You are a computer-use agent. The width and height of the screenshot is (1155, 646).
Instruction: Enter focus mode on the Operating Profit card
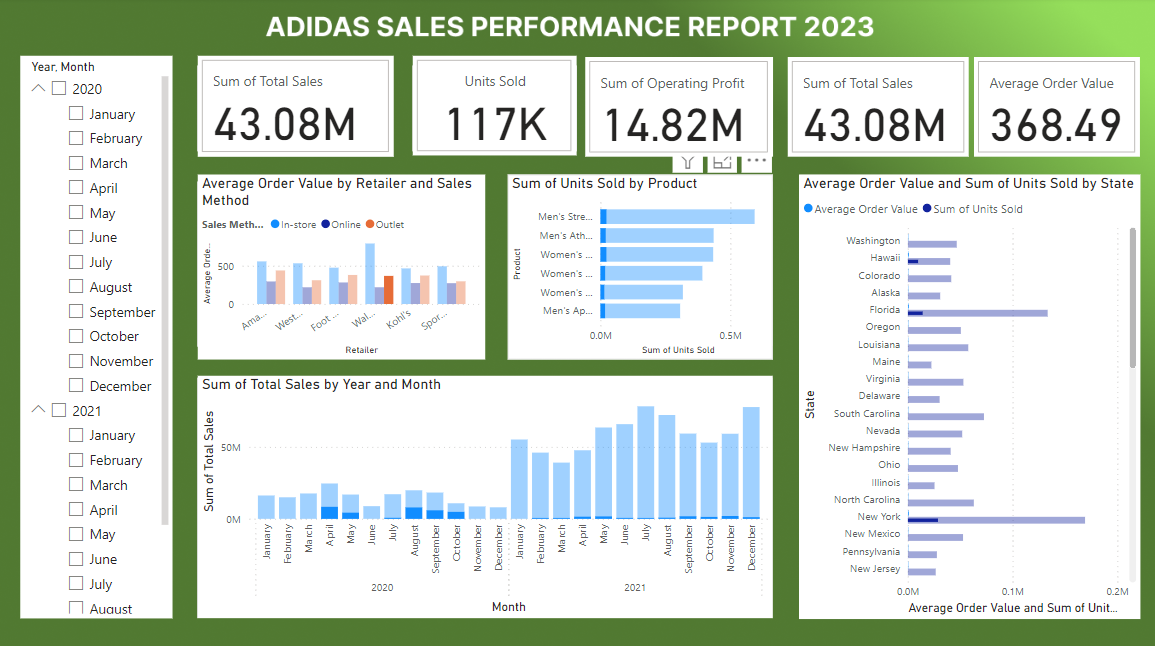722,162
